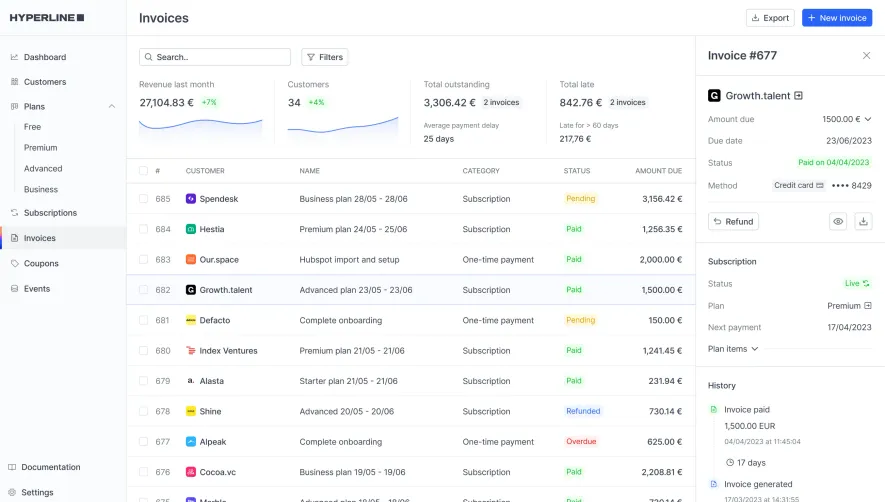Viewport: 885px width, 502px height.
Task: Click the Pending status for Spendesk
Action: [580, 199]
